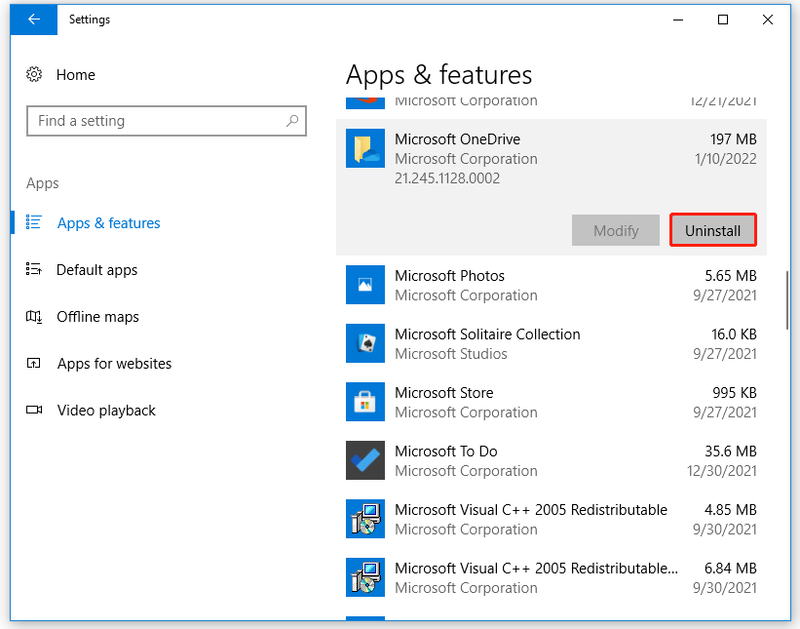Click the 16.0 KB Solitaire size
The height and width of the screenshot is (629, 800).
[x=734, y=335]
